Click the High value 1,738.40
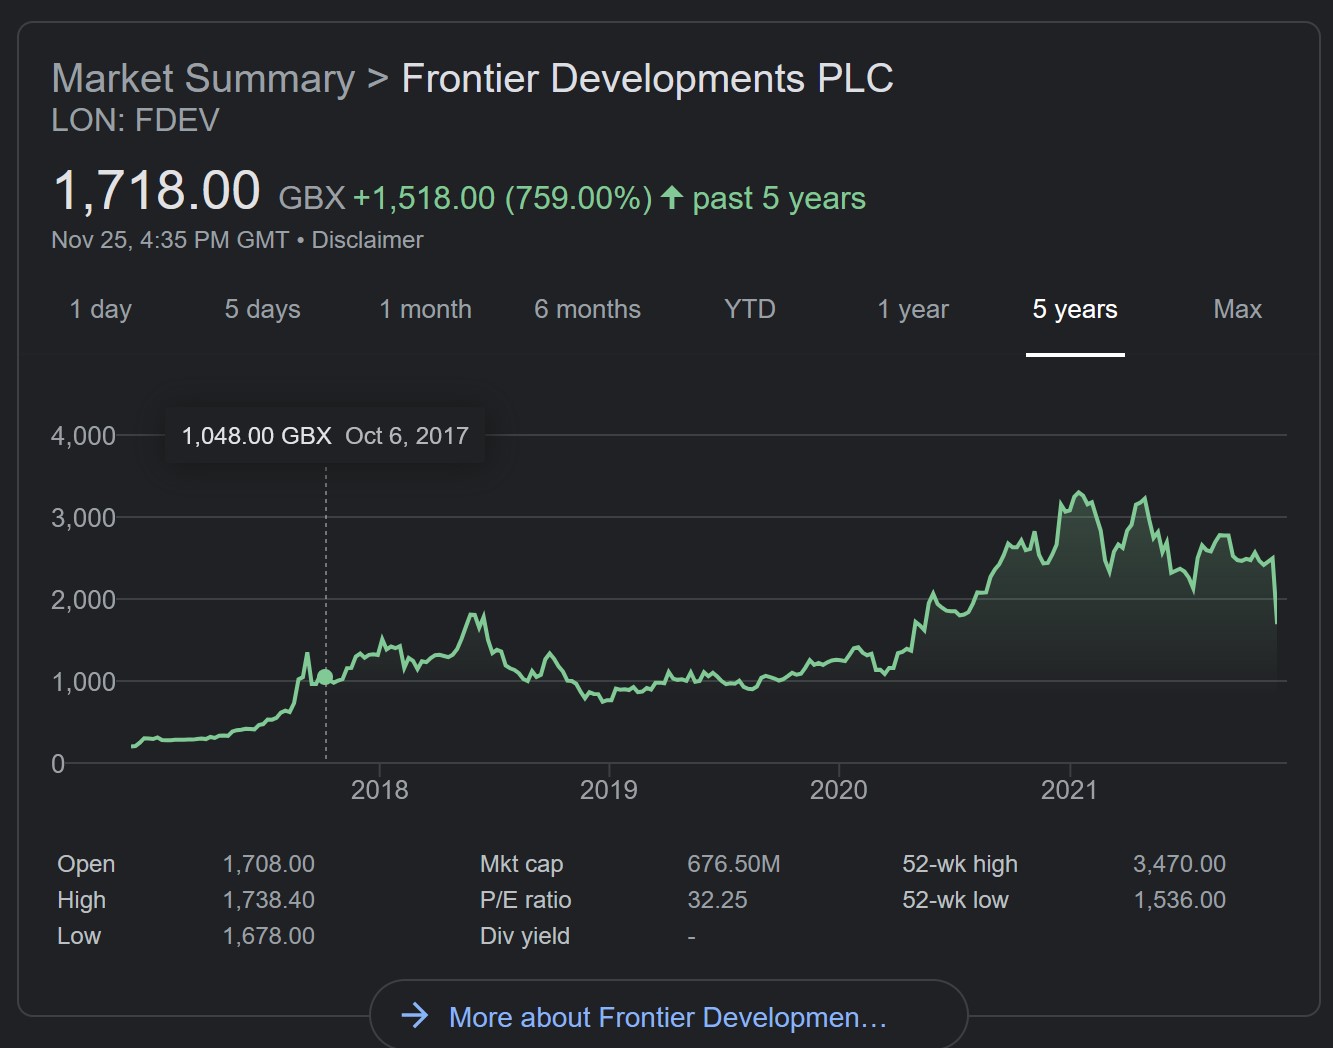 click(268, 900)
